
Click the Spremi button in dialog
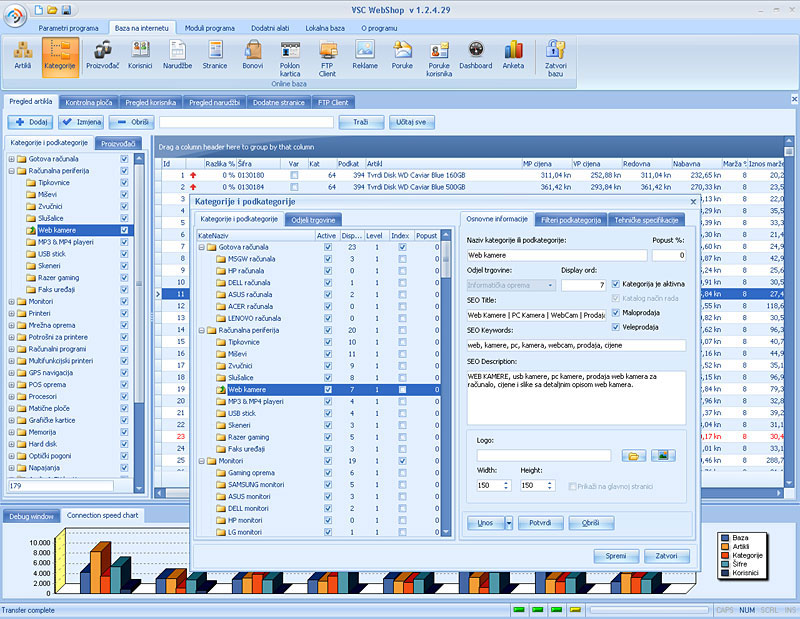616,556
